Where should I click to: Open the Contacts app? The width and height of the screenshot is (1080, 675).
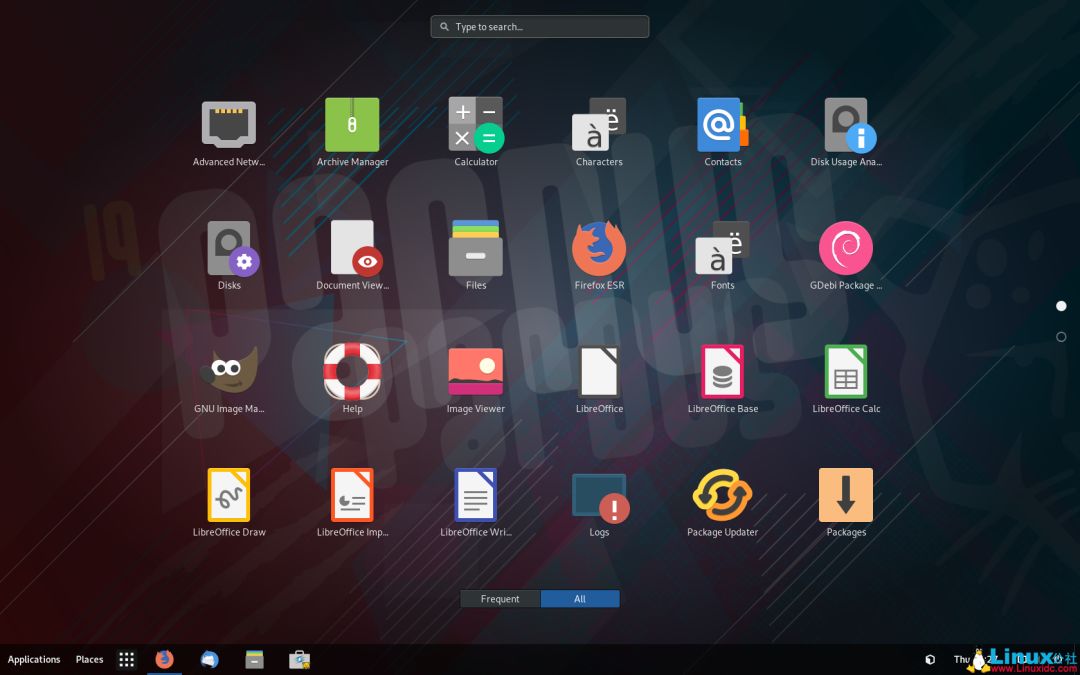(722, 124)
